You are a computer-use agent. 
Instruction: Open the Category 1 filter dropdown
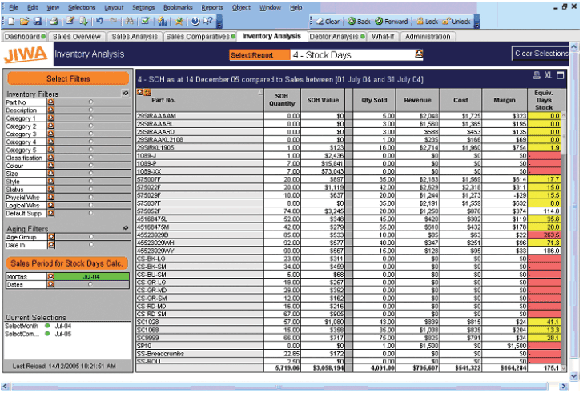point(51,118)
